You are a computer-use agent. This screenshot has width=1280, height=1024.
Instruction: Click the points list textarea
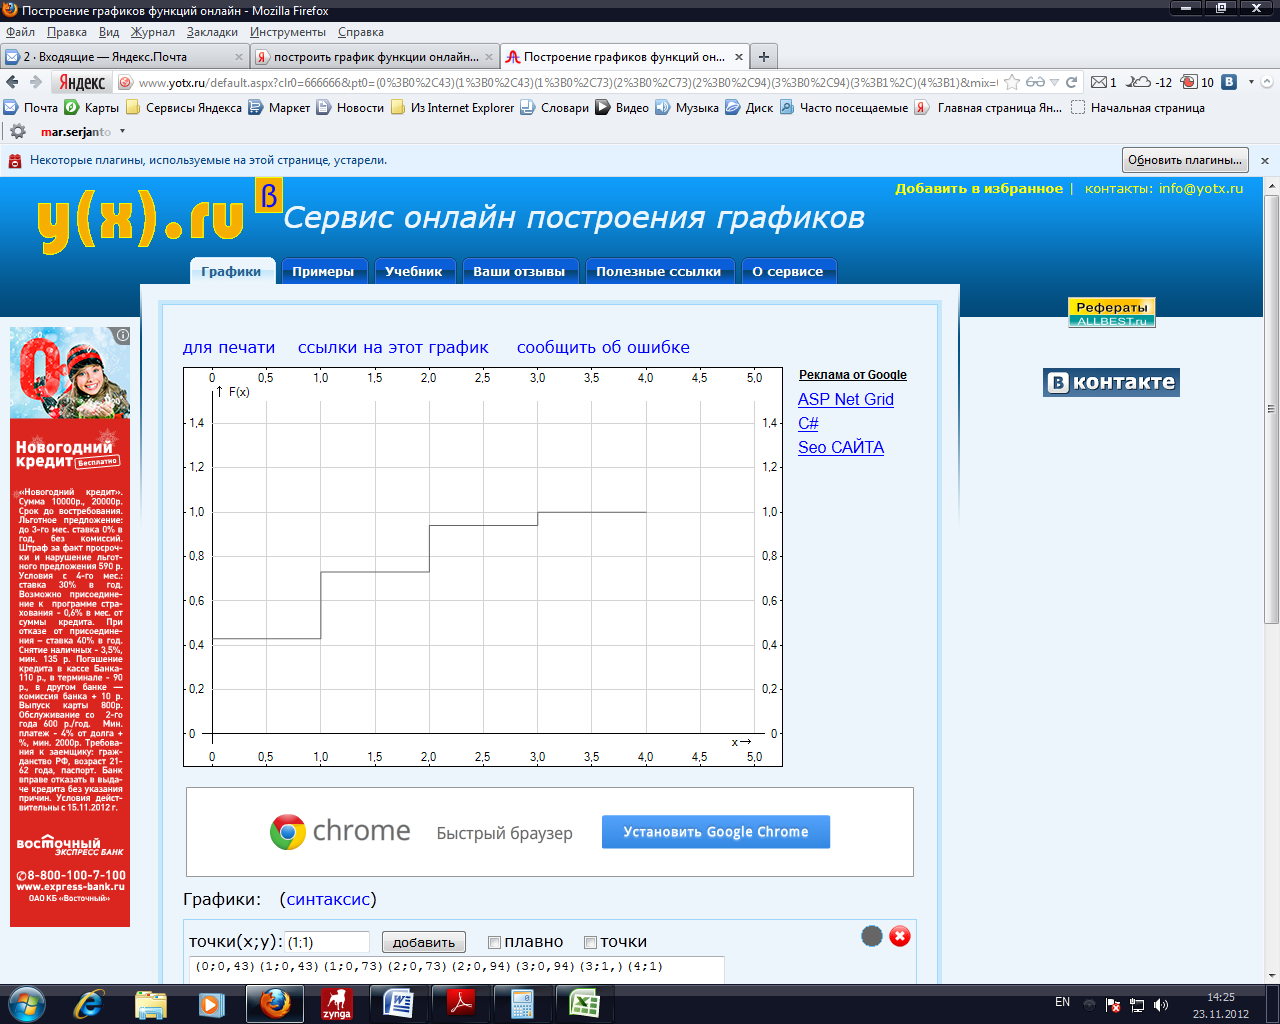coord(456,969)
